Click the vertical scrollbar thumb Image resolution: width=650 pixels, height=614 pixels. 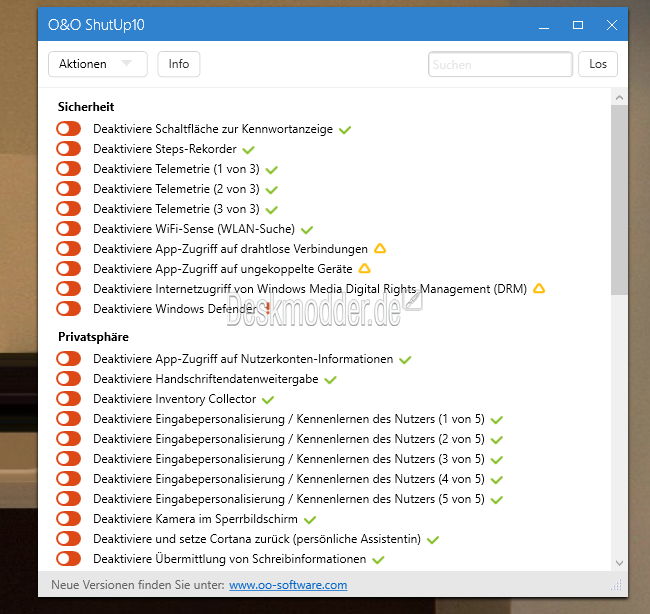point(619,200)
